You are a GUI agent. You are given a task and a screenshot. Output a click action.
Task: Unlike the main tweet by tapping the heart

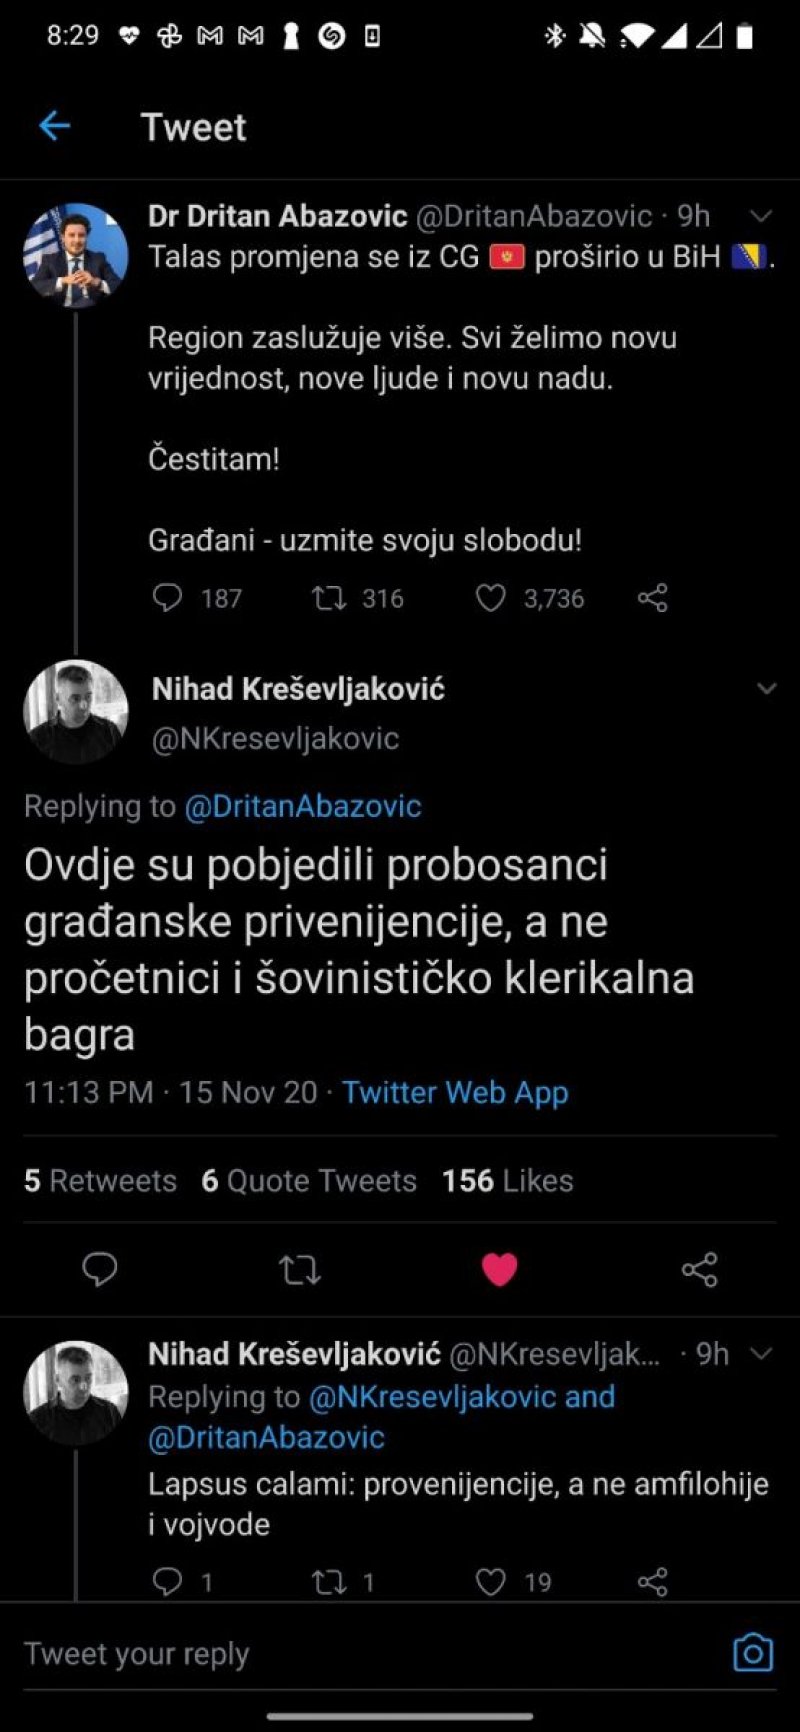[x=500, y=1270]
